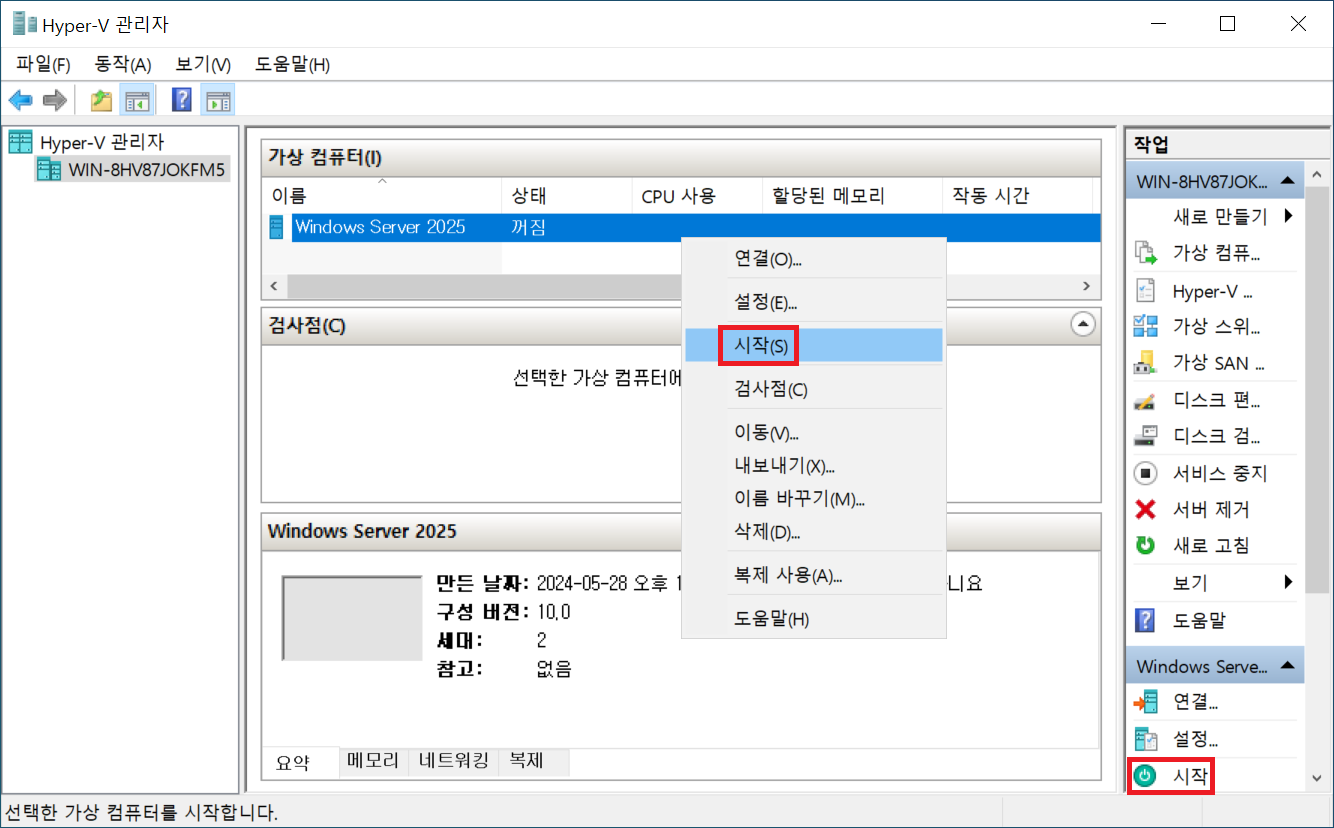The height and width of the screenshot is (828, 1334).
Task: Click Settings (설정) in the context menu
Action: pyautogui.click(x=765, y=302)
